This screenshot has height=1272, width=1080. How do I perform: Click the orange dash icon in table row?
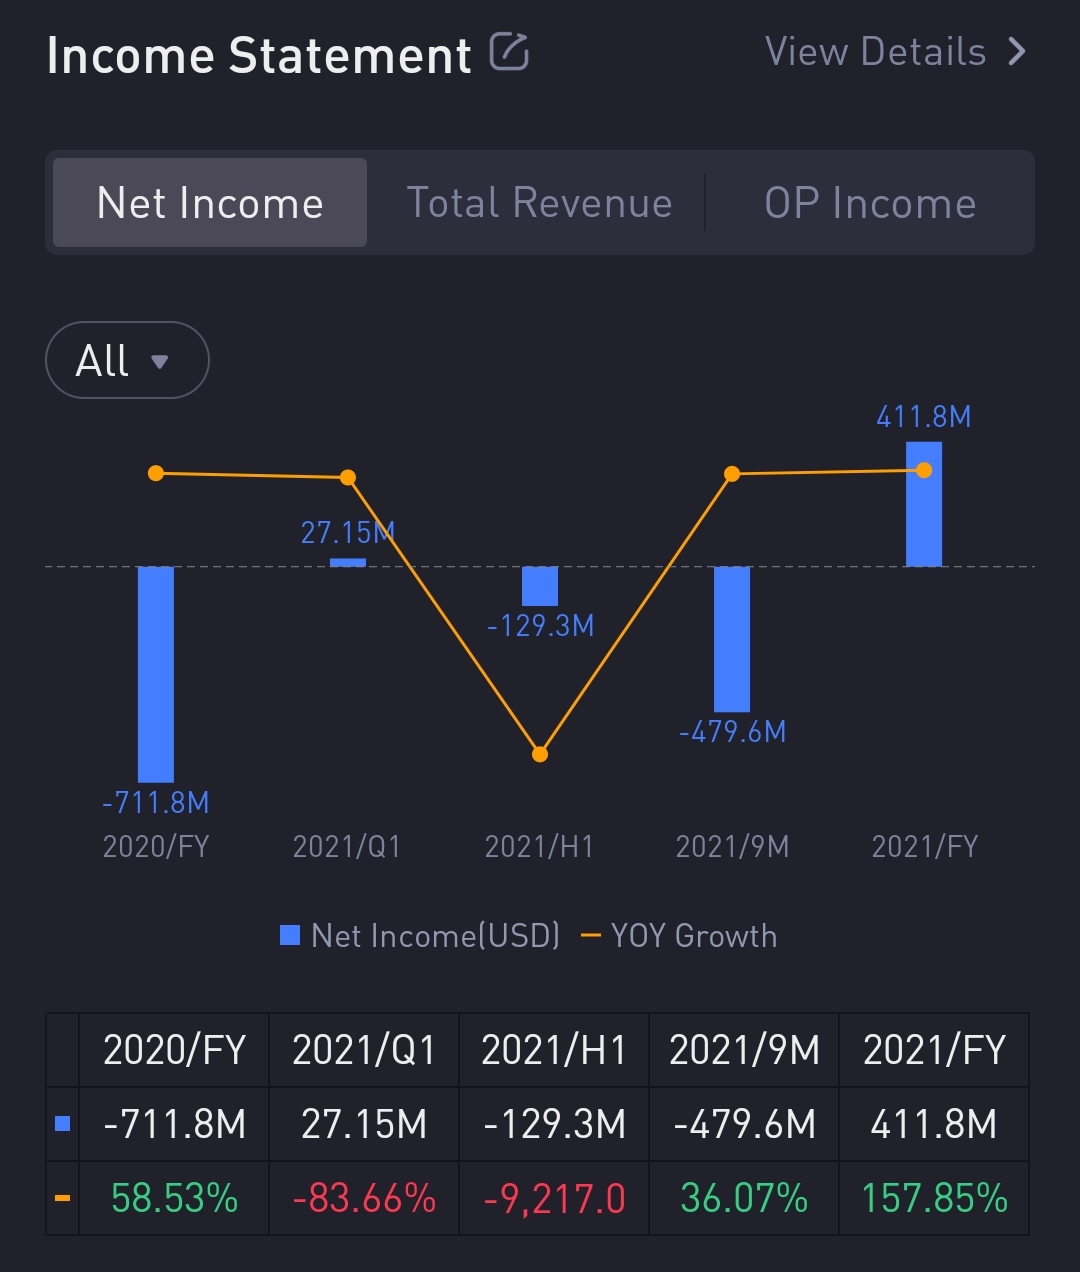click(62, 1198)
